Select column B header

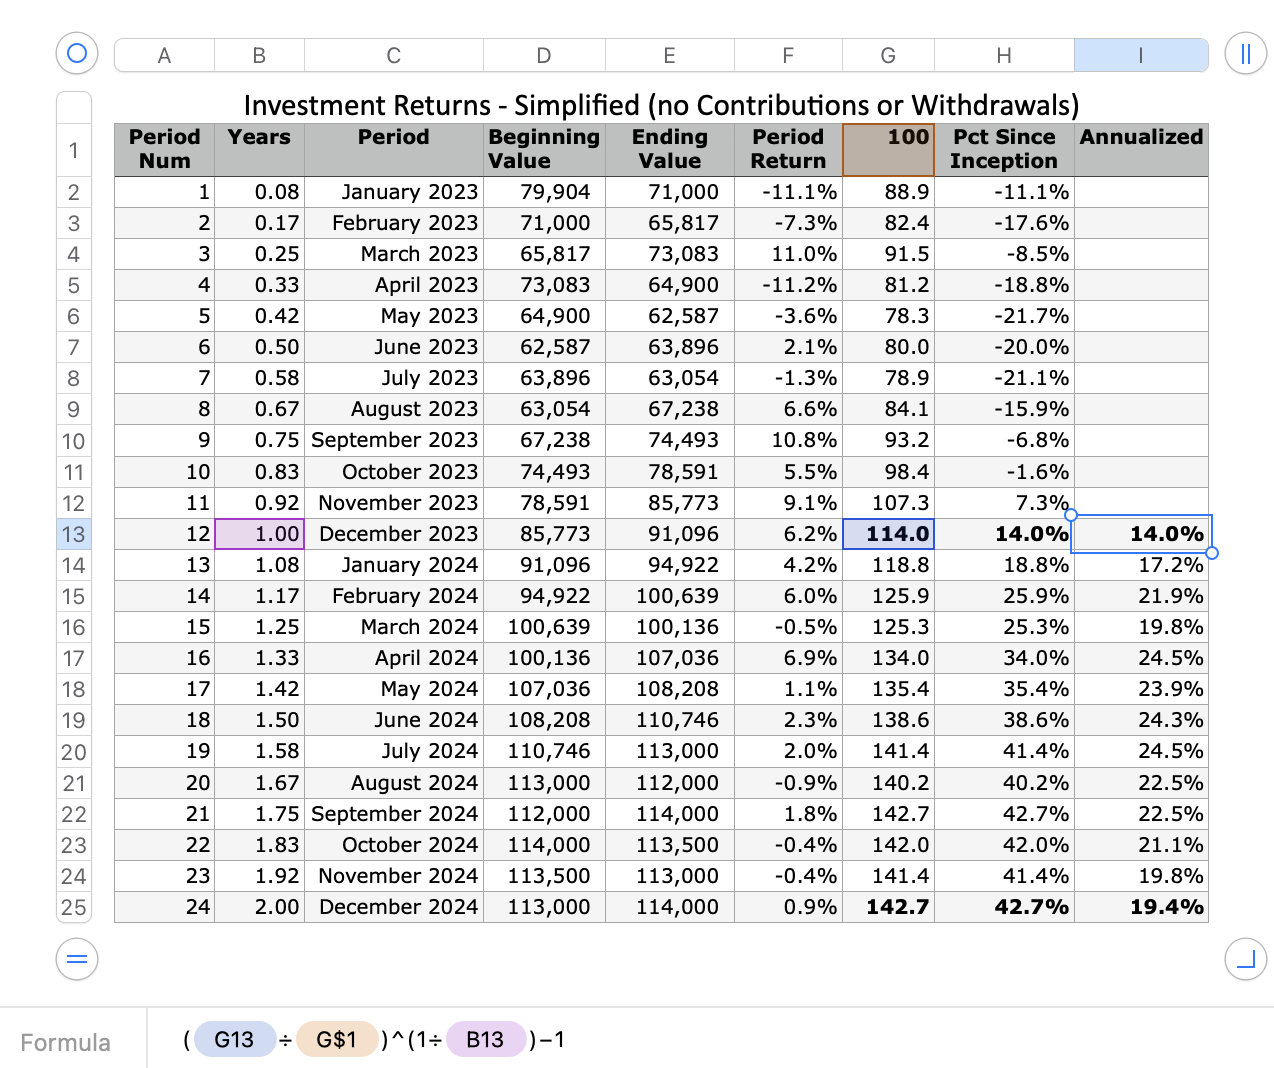coord(259,56)
